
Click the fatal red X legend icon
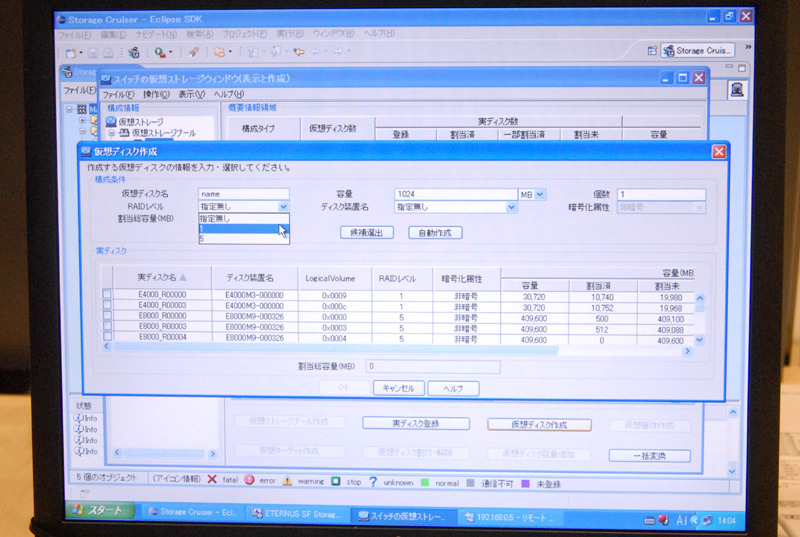click(x=212, y=479)
